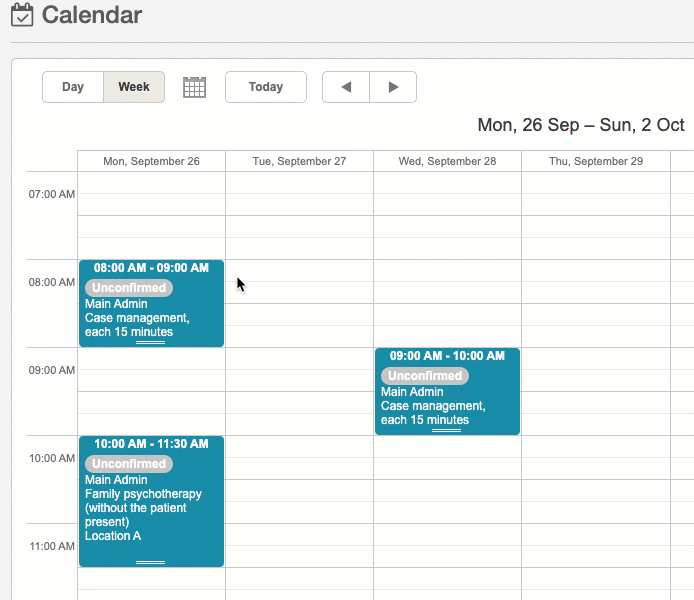The width and height of the screenshot is (694, 600).
Task: Select the Thu, September 29 column header
Action: coord(595,161)
